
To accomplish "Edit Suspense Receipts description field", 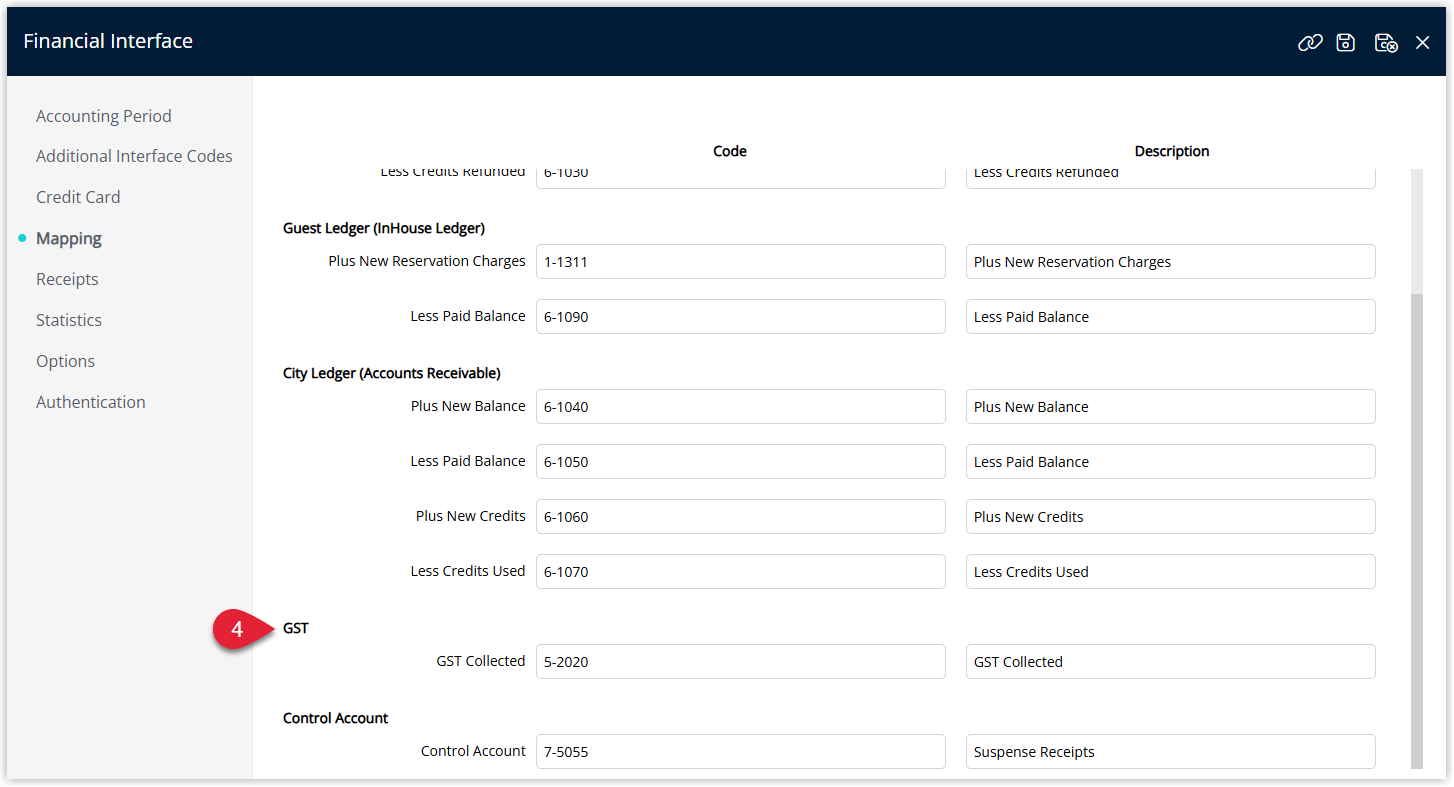I will click(1170, 752).
